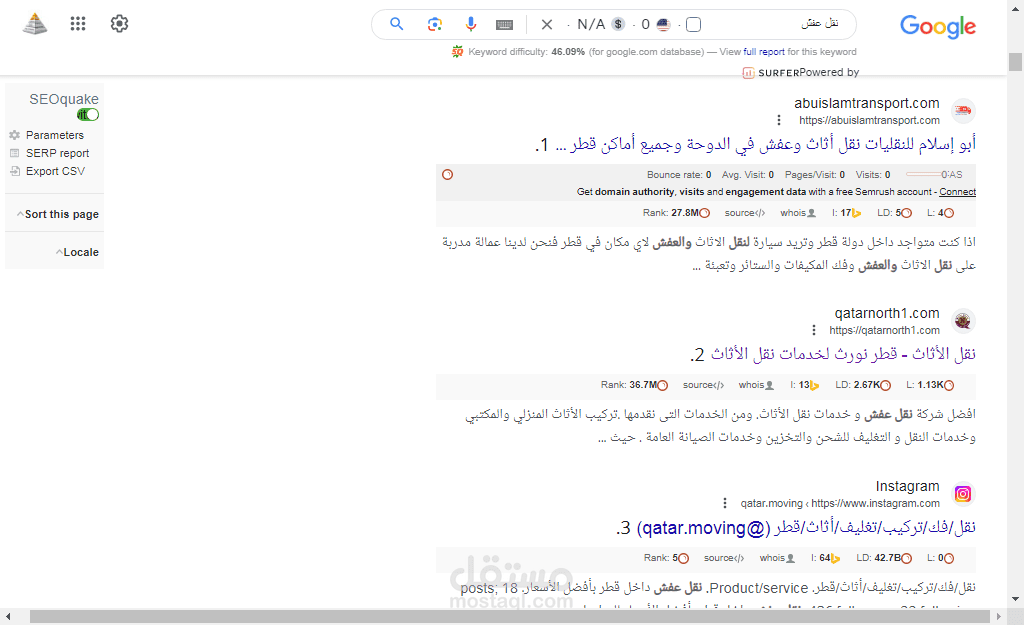Clear the search query with X
Viewport: 1024px width, 625px height.
(547, 25)
